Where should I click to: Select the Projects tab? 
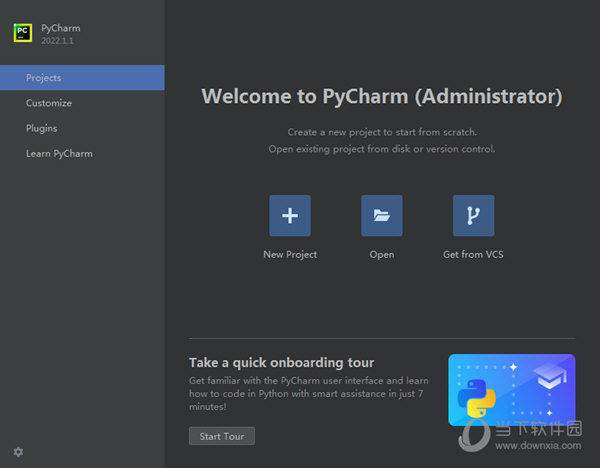(x=82, y=78)
